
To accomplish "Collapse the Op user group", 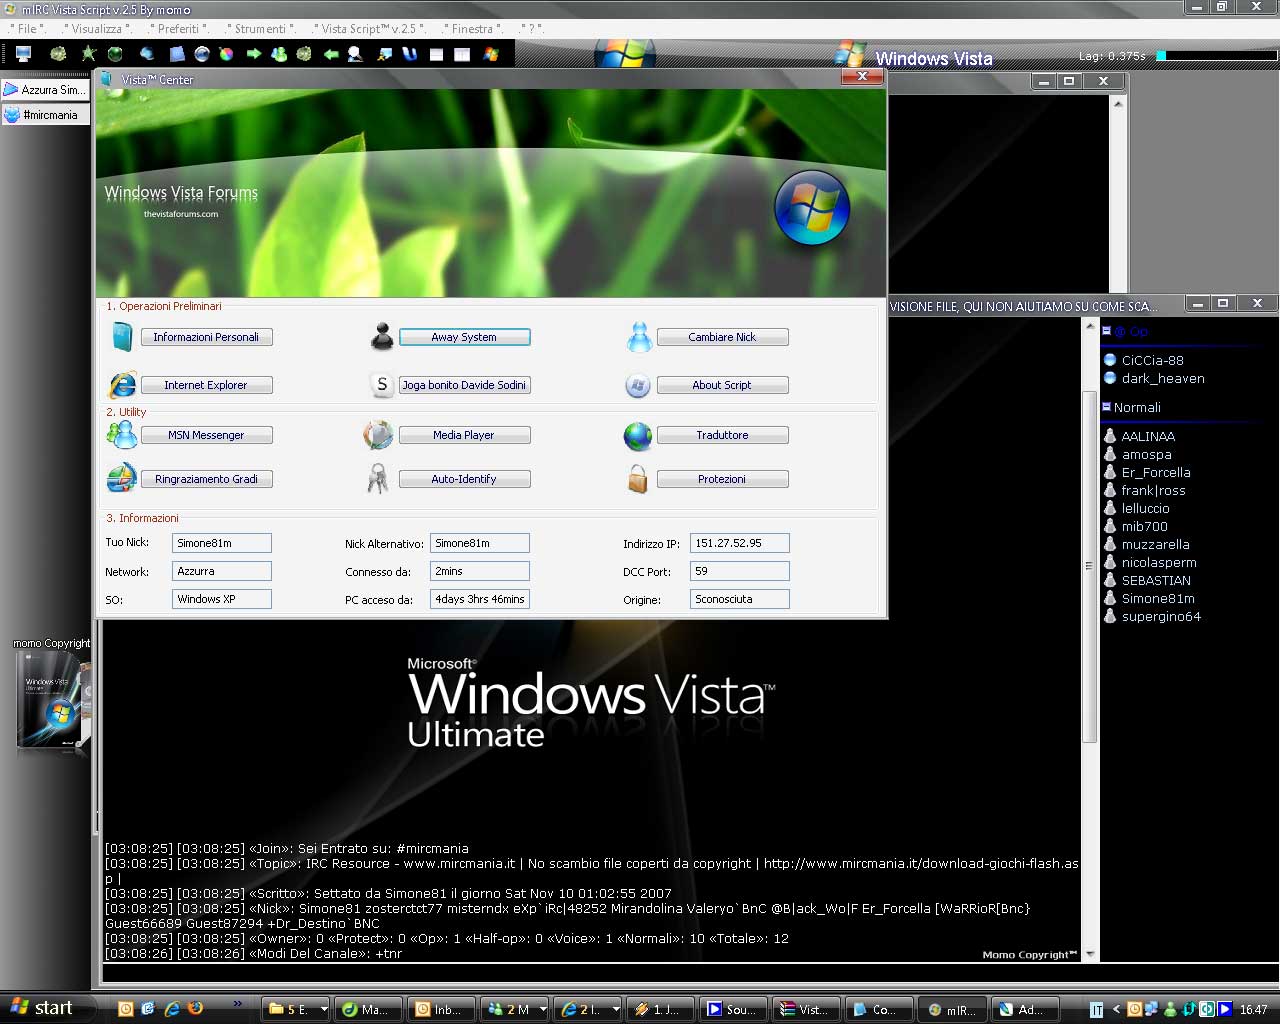I will pos(1106,331).
